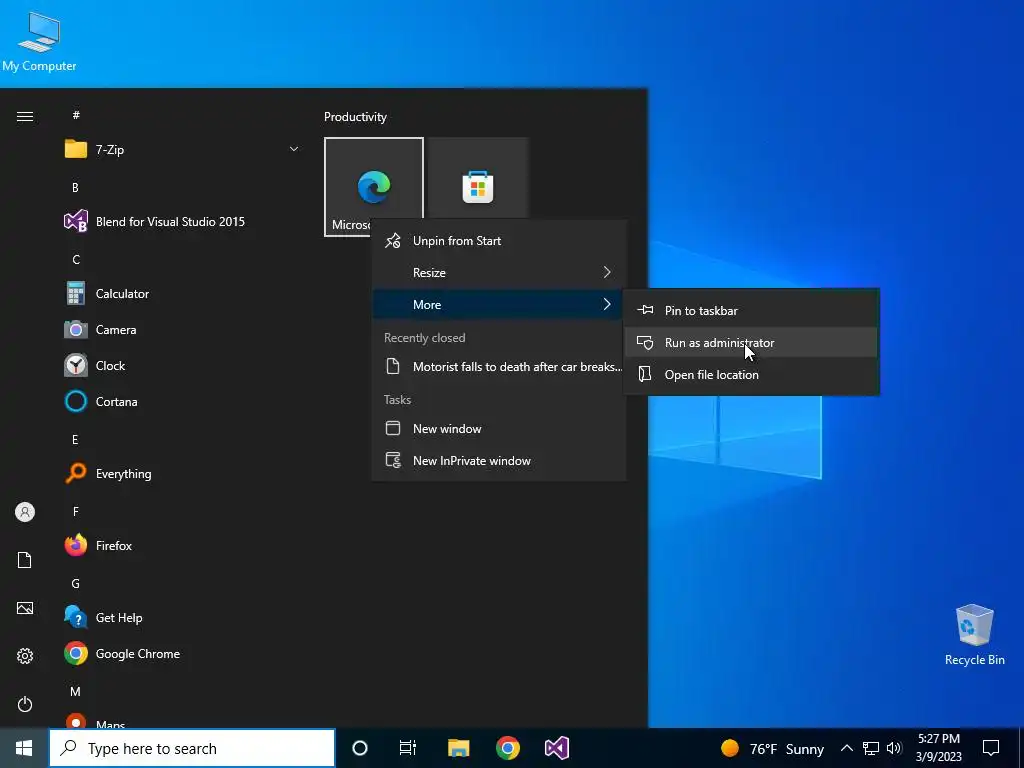Viewport: 1024px width, 768px height.
Task: Open the 76°F Sunny weather widget
Action: pyautogui.click(x=772, y=748)
